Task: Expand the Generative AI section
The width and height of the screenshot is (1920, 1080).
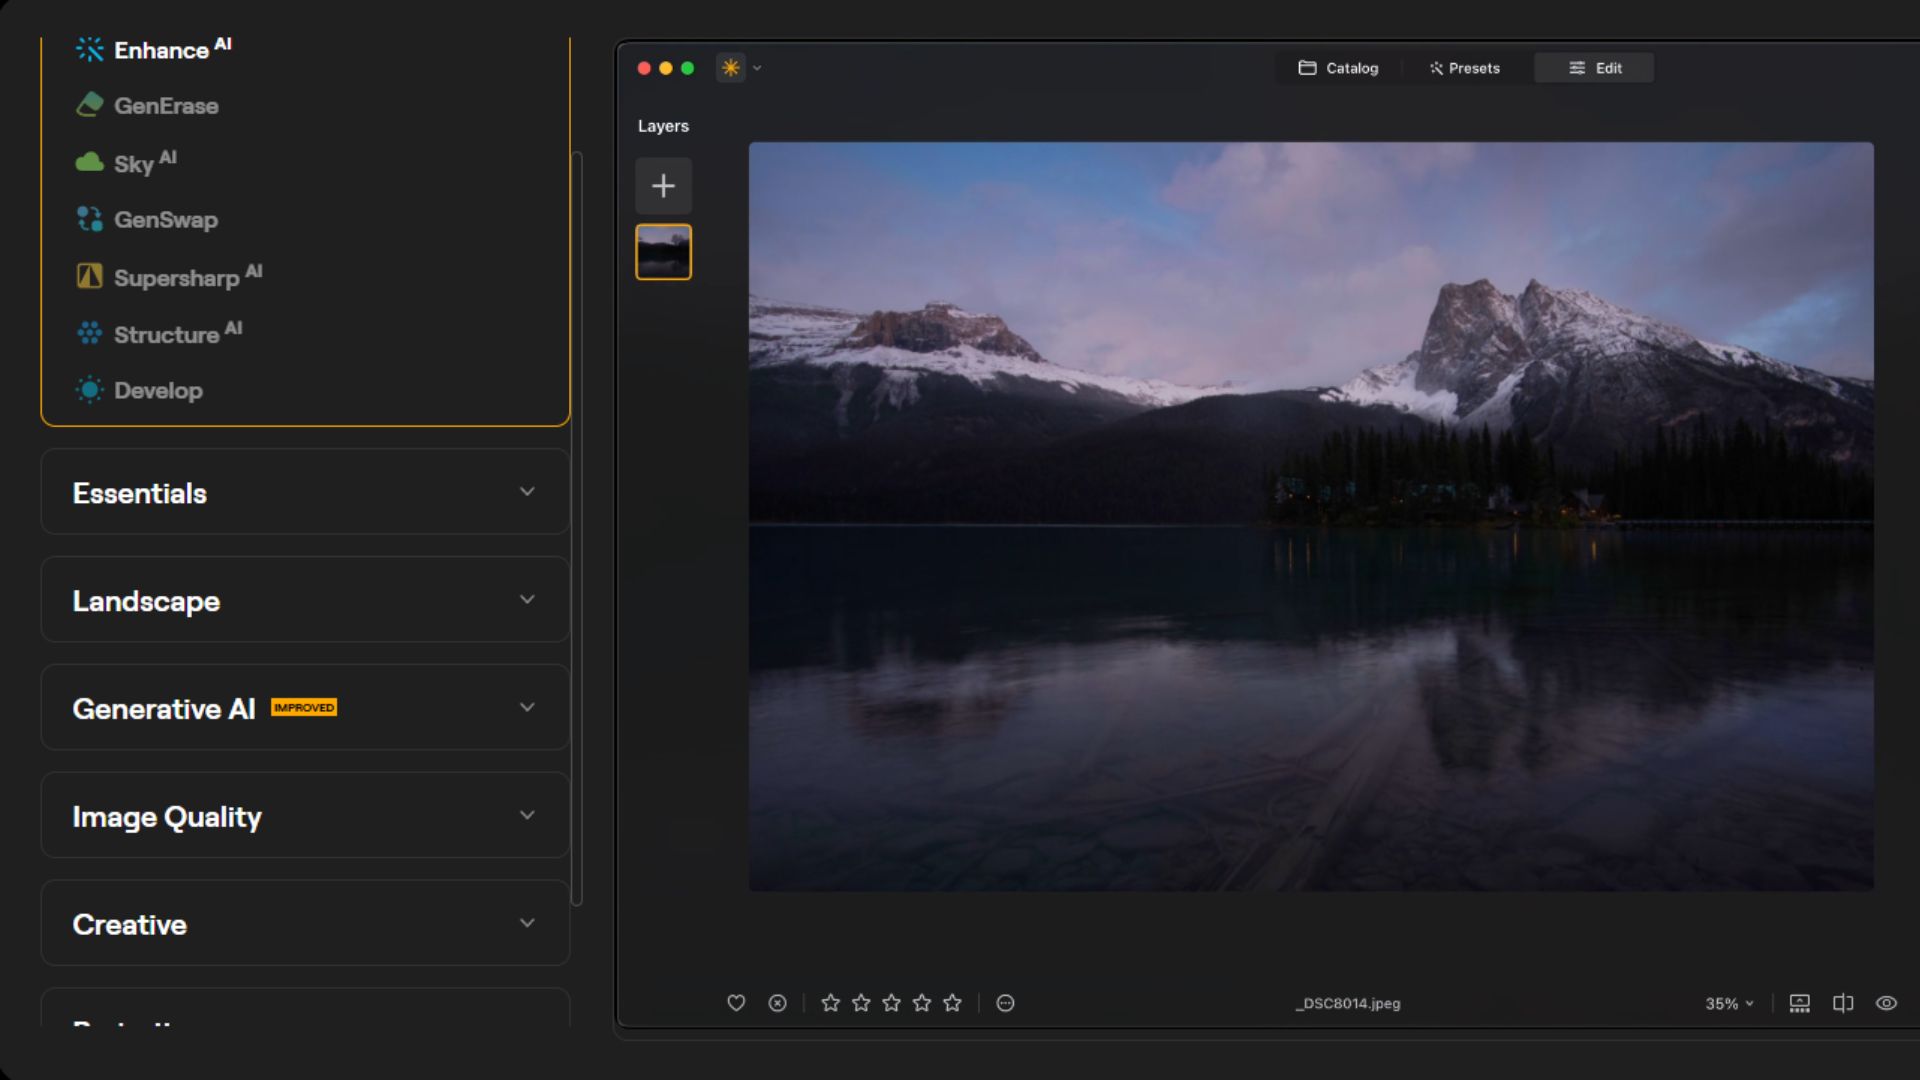Action: [305, 707]
